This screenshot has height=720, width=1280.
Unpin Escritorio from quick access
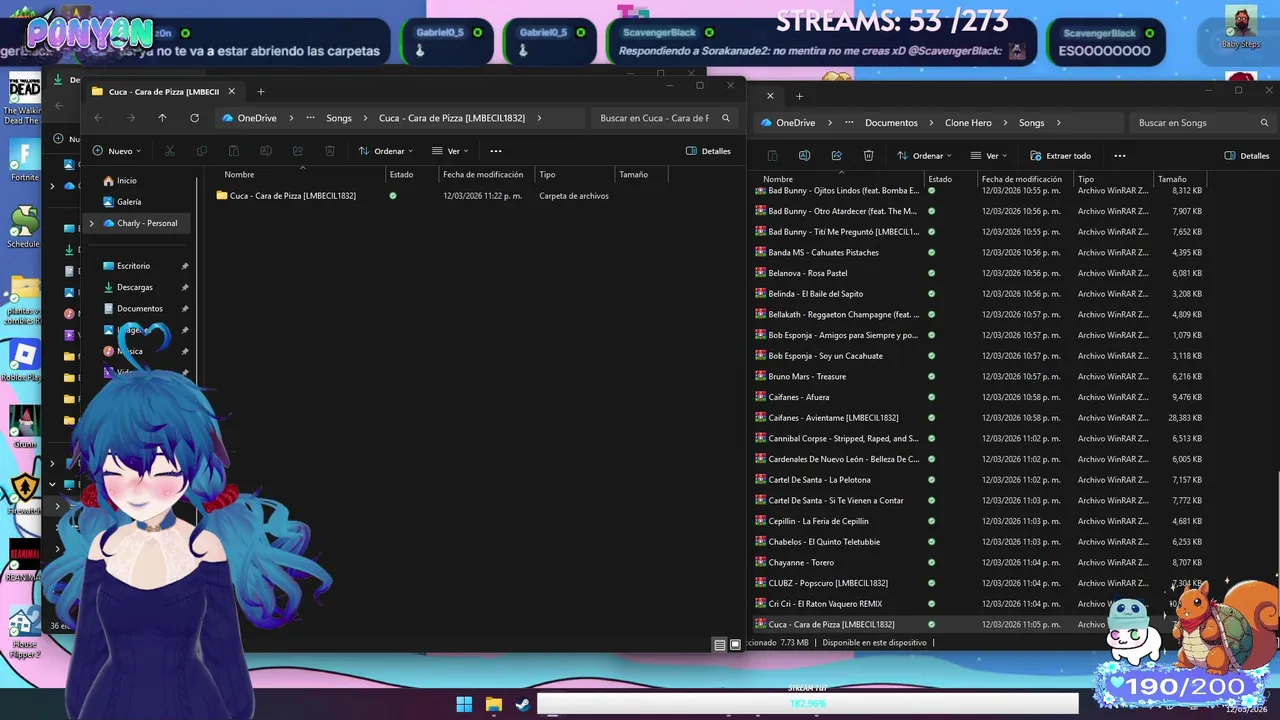coord(185,266)
